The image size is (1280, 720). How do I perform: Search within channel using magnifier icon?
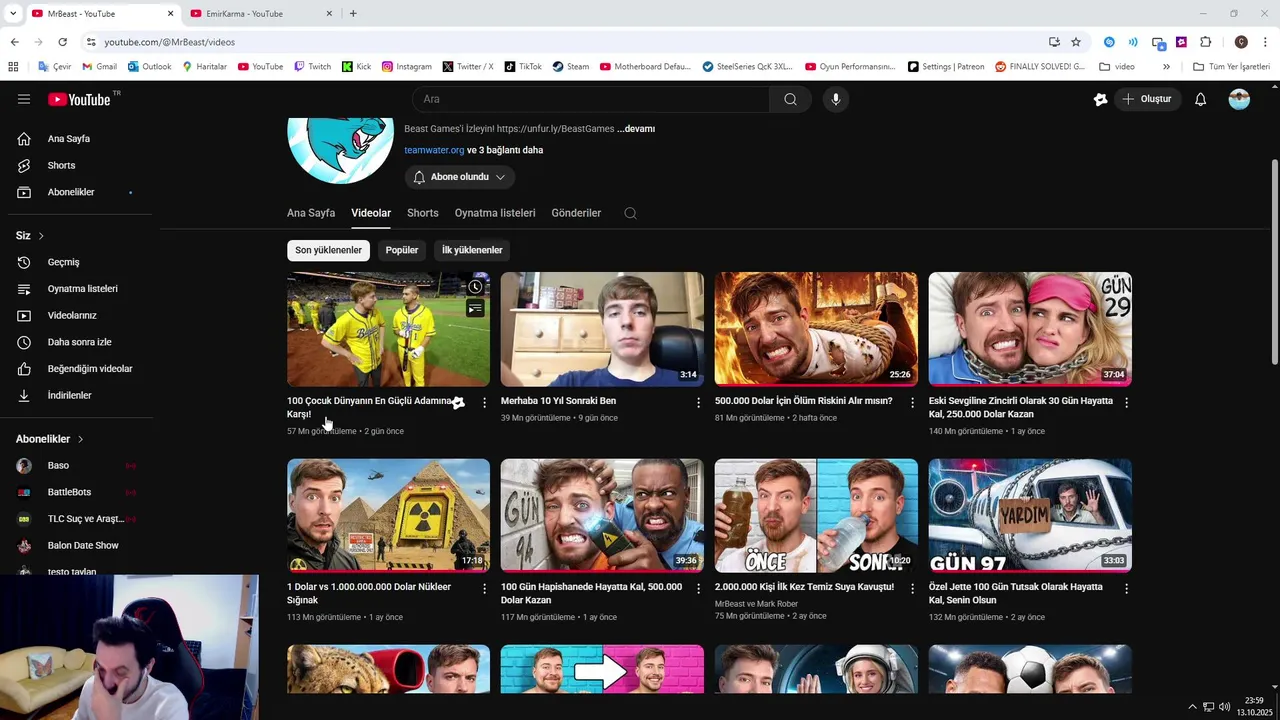click(x=630, y=213)
